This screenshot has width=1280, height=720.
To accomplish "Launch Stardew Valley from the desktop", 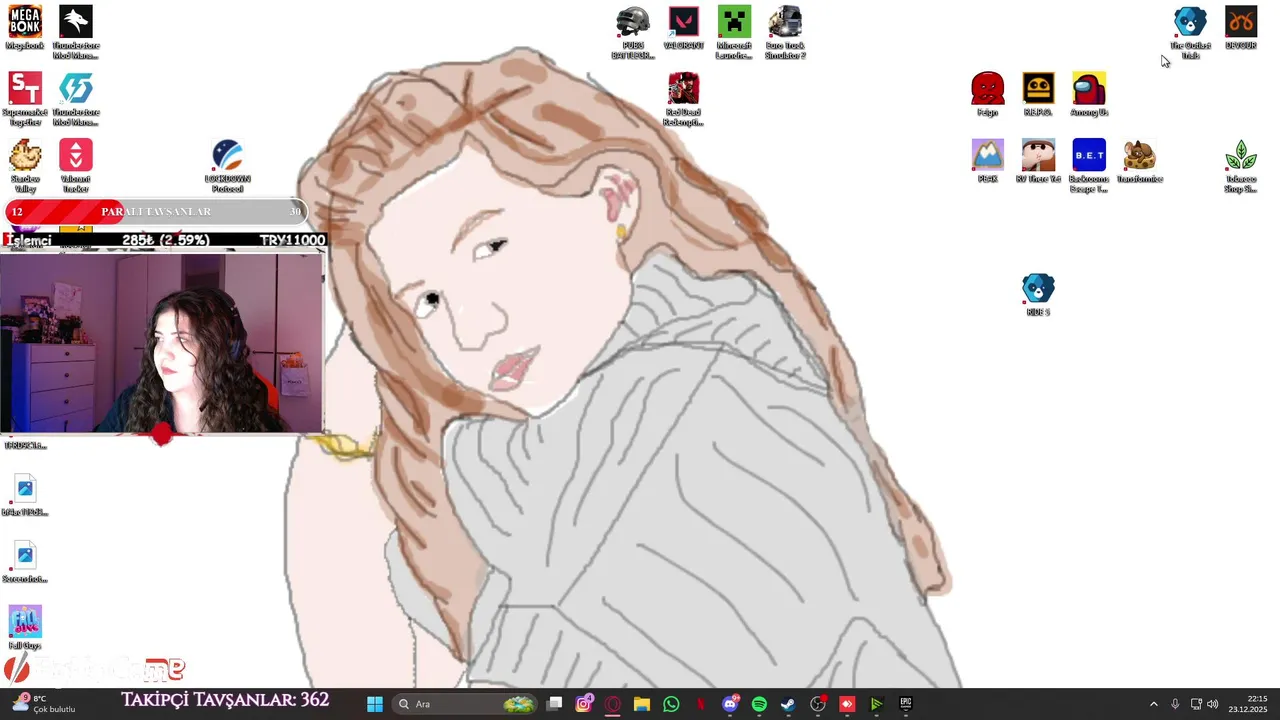I will [x=25, y=166].
